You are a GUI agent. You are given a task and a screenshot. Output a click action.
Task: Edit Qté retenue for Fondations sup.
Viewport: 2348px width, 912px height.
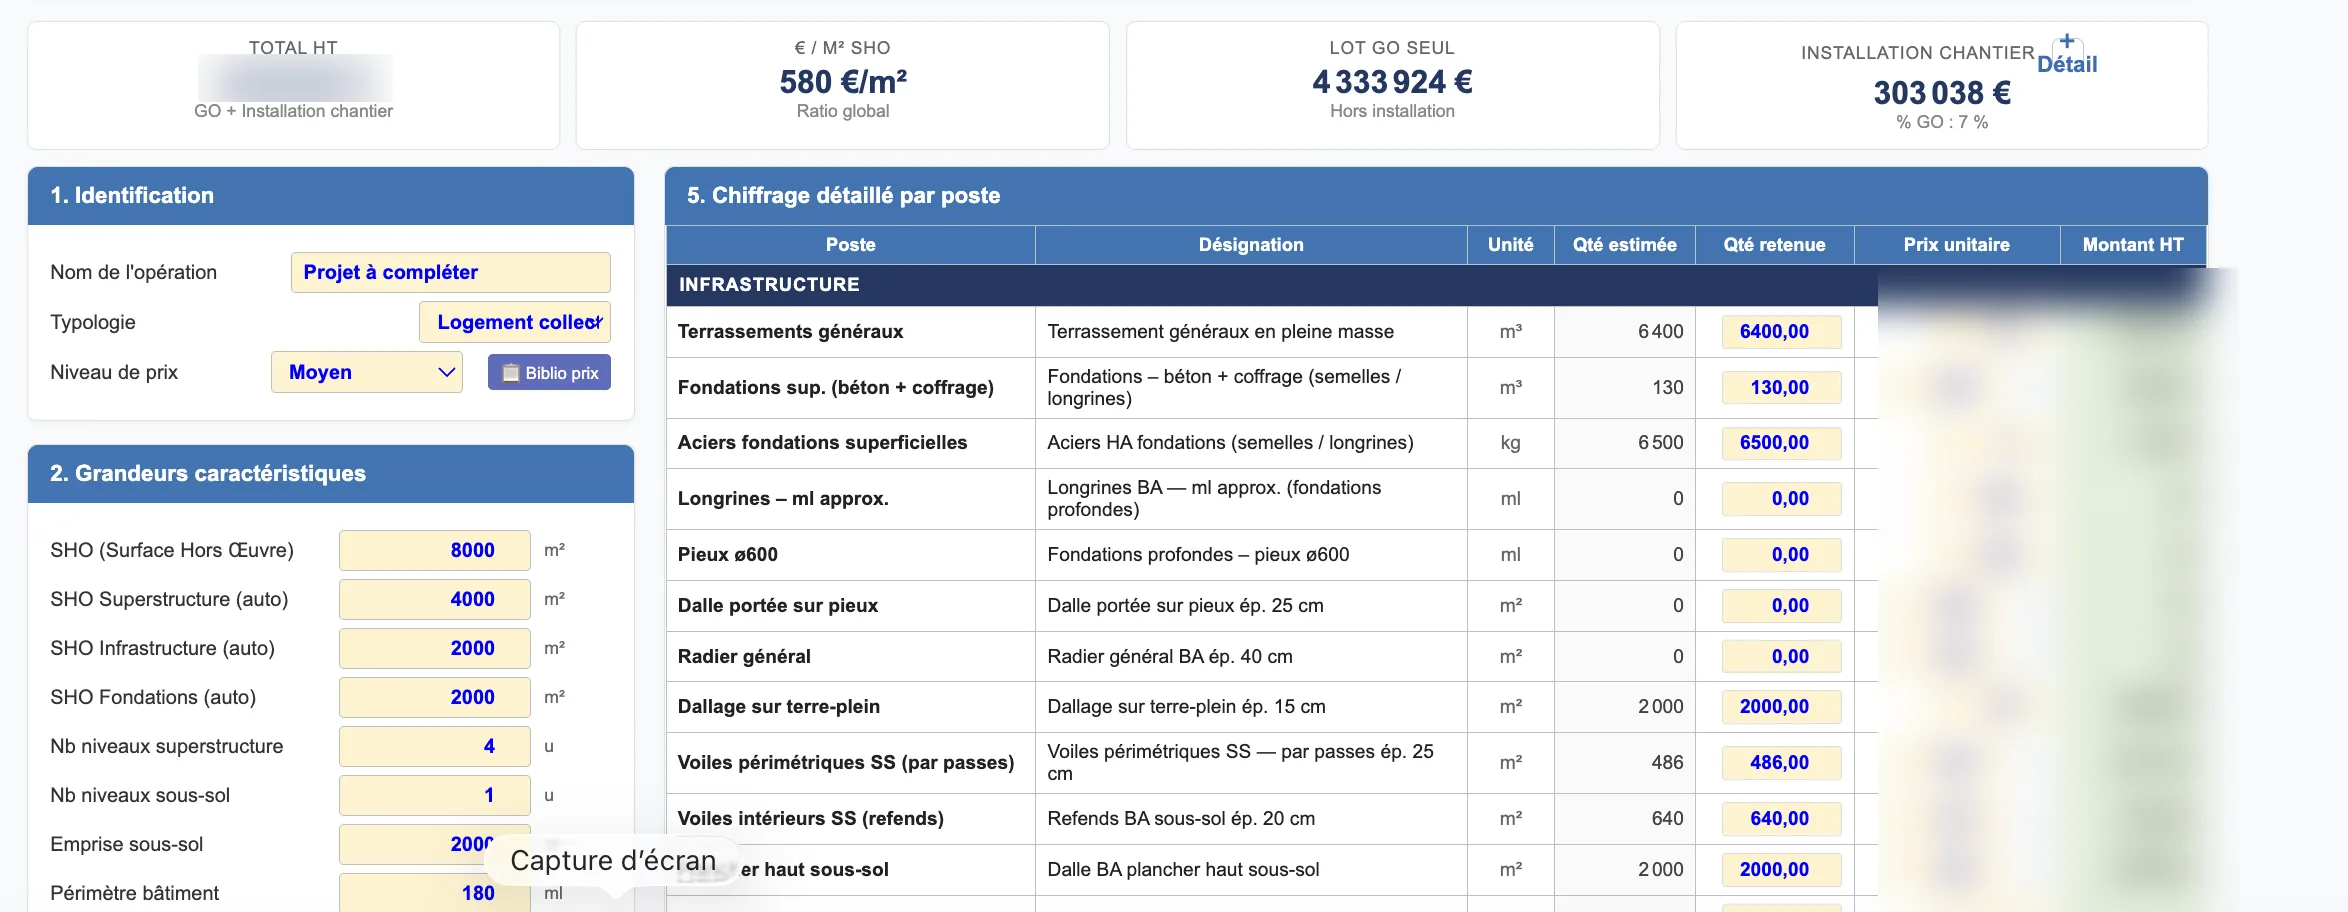(1781, 388)
